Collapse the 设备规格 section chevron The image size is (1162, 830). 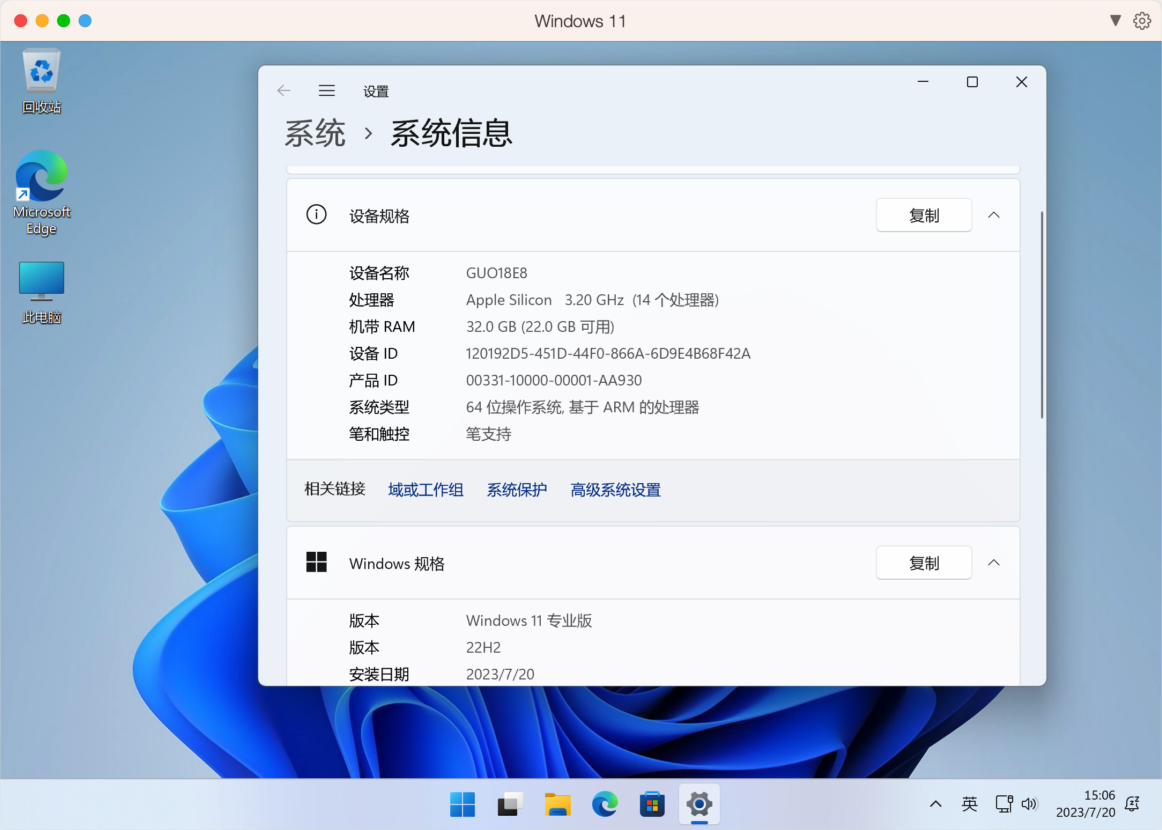[x=994, y=215]
